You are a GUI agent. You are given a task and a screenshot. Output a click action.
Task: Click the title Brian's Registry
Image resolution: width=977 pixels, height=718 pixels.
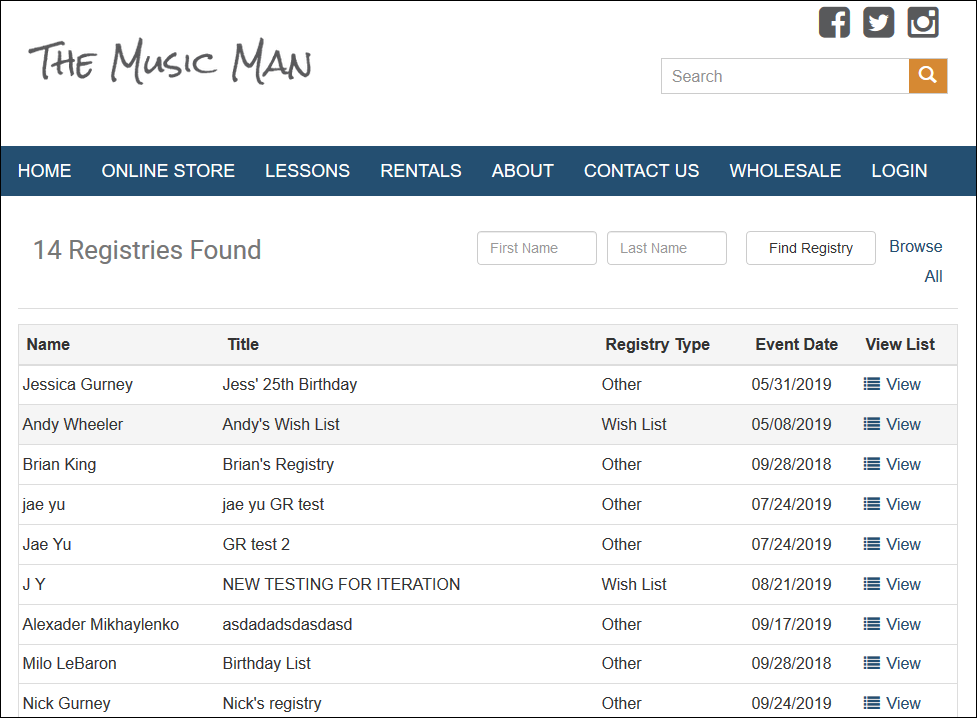278,464
